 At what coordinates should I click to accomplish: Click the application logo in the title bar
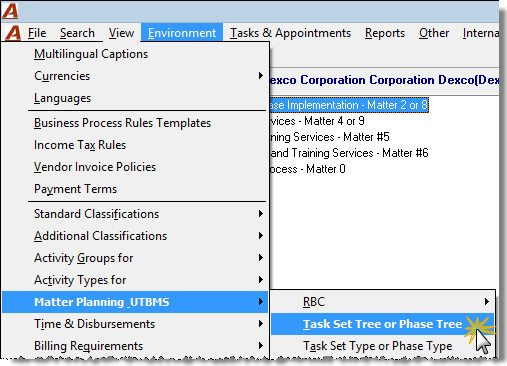(10, 11)
